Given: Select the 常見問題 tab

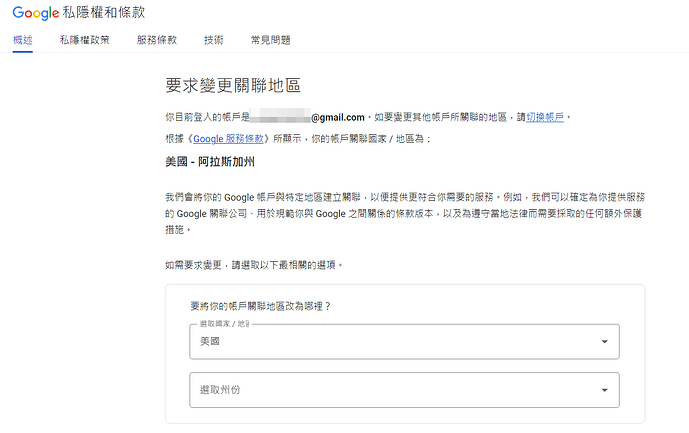Looking at the screenshot, I should click(271, 40).
